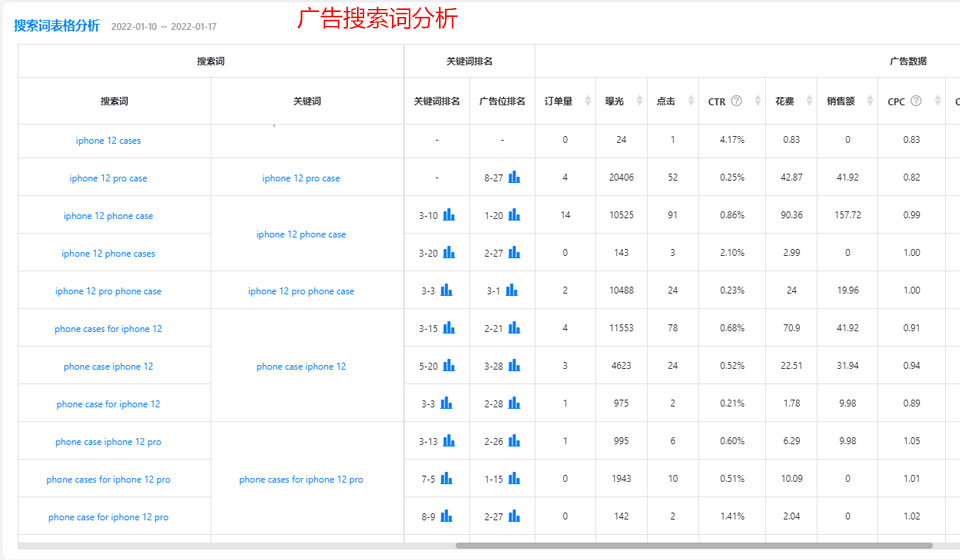Open keyword rank chart 3-15 for phone cases for iphone 12

[449, 327]
